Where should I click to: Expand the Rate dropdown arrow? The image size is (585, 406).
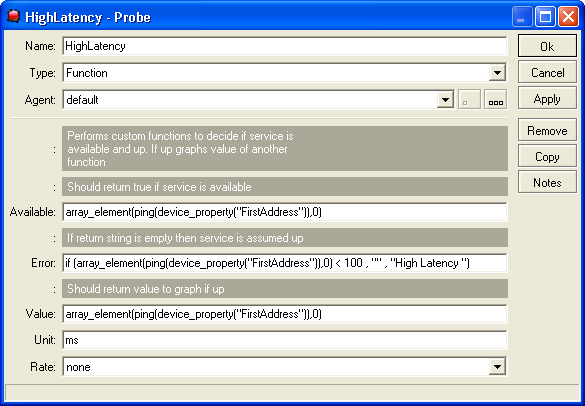(497, 367)
